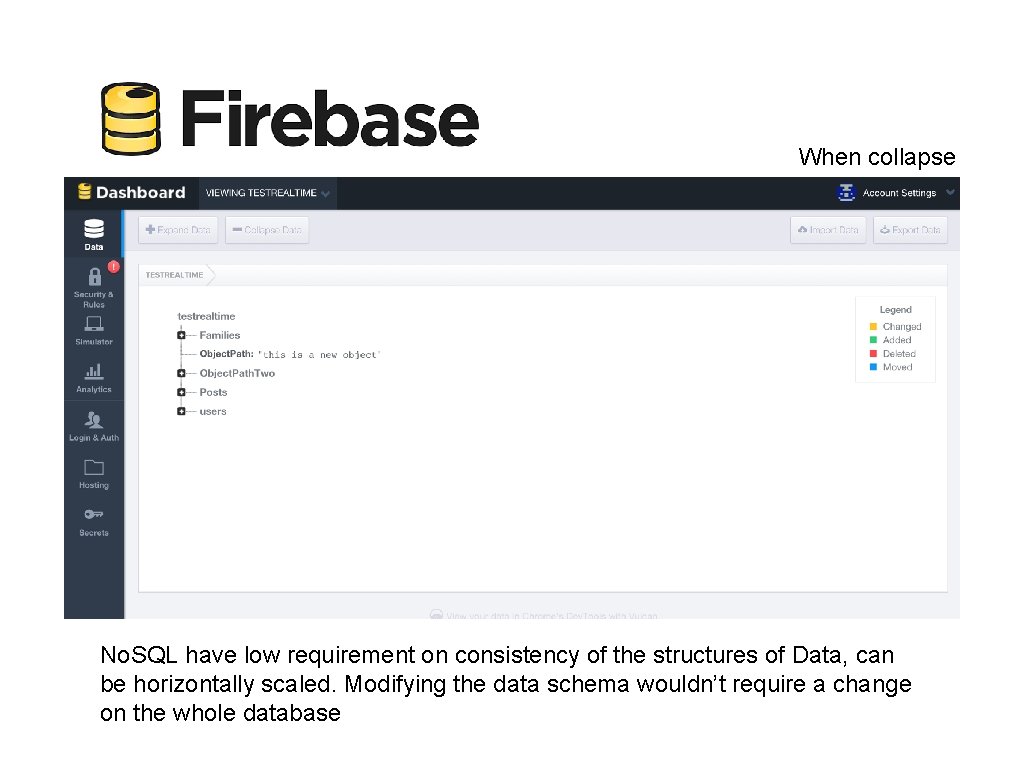Click the Expand Data button
The width and height of the screenshot is (1024, 768).
point(178,229)
